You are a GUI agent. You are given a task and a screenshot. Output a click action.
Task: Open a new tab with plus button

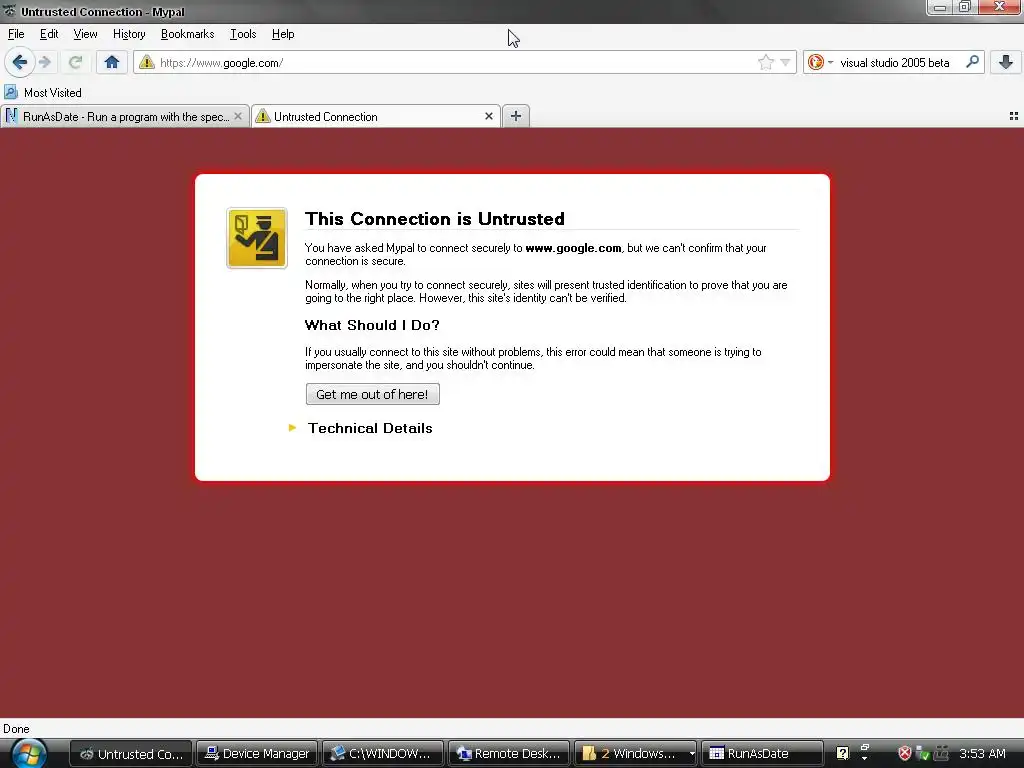pos(516,116)
